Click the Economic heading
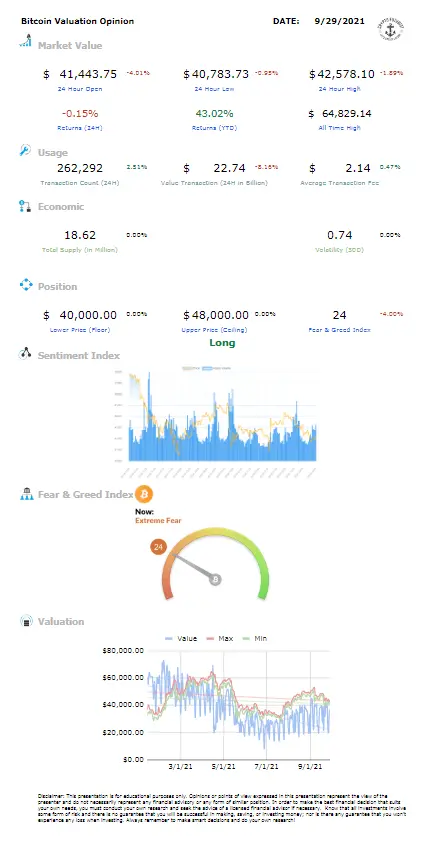Screen dimensions: 445x841 coord(61,206)
